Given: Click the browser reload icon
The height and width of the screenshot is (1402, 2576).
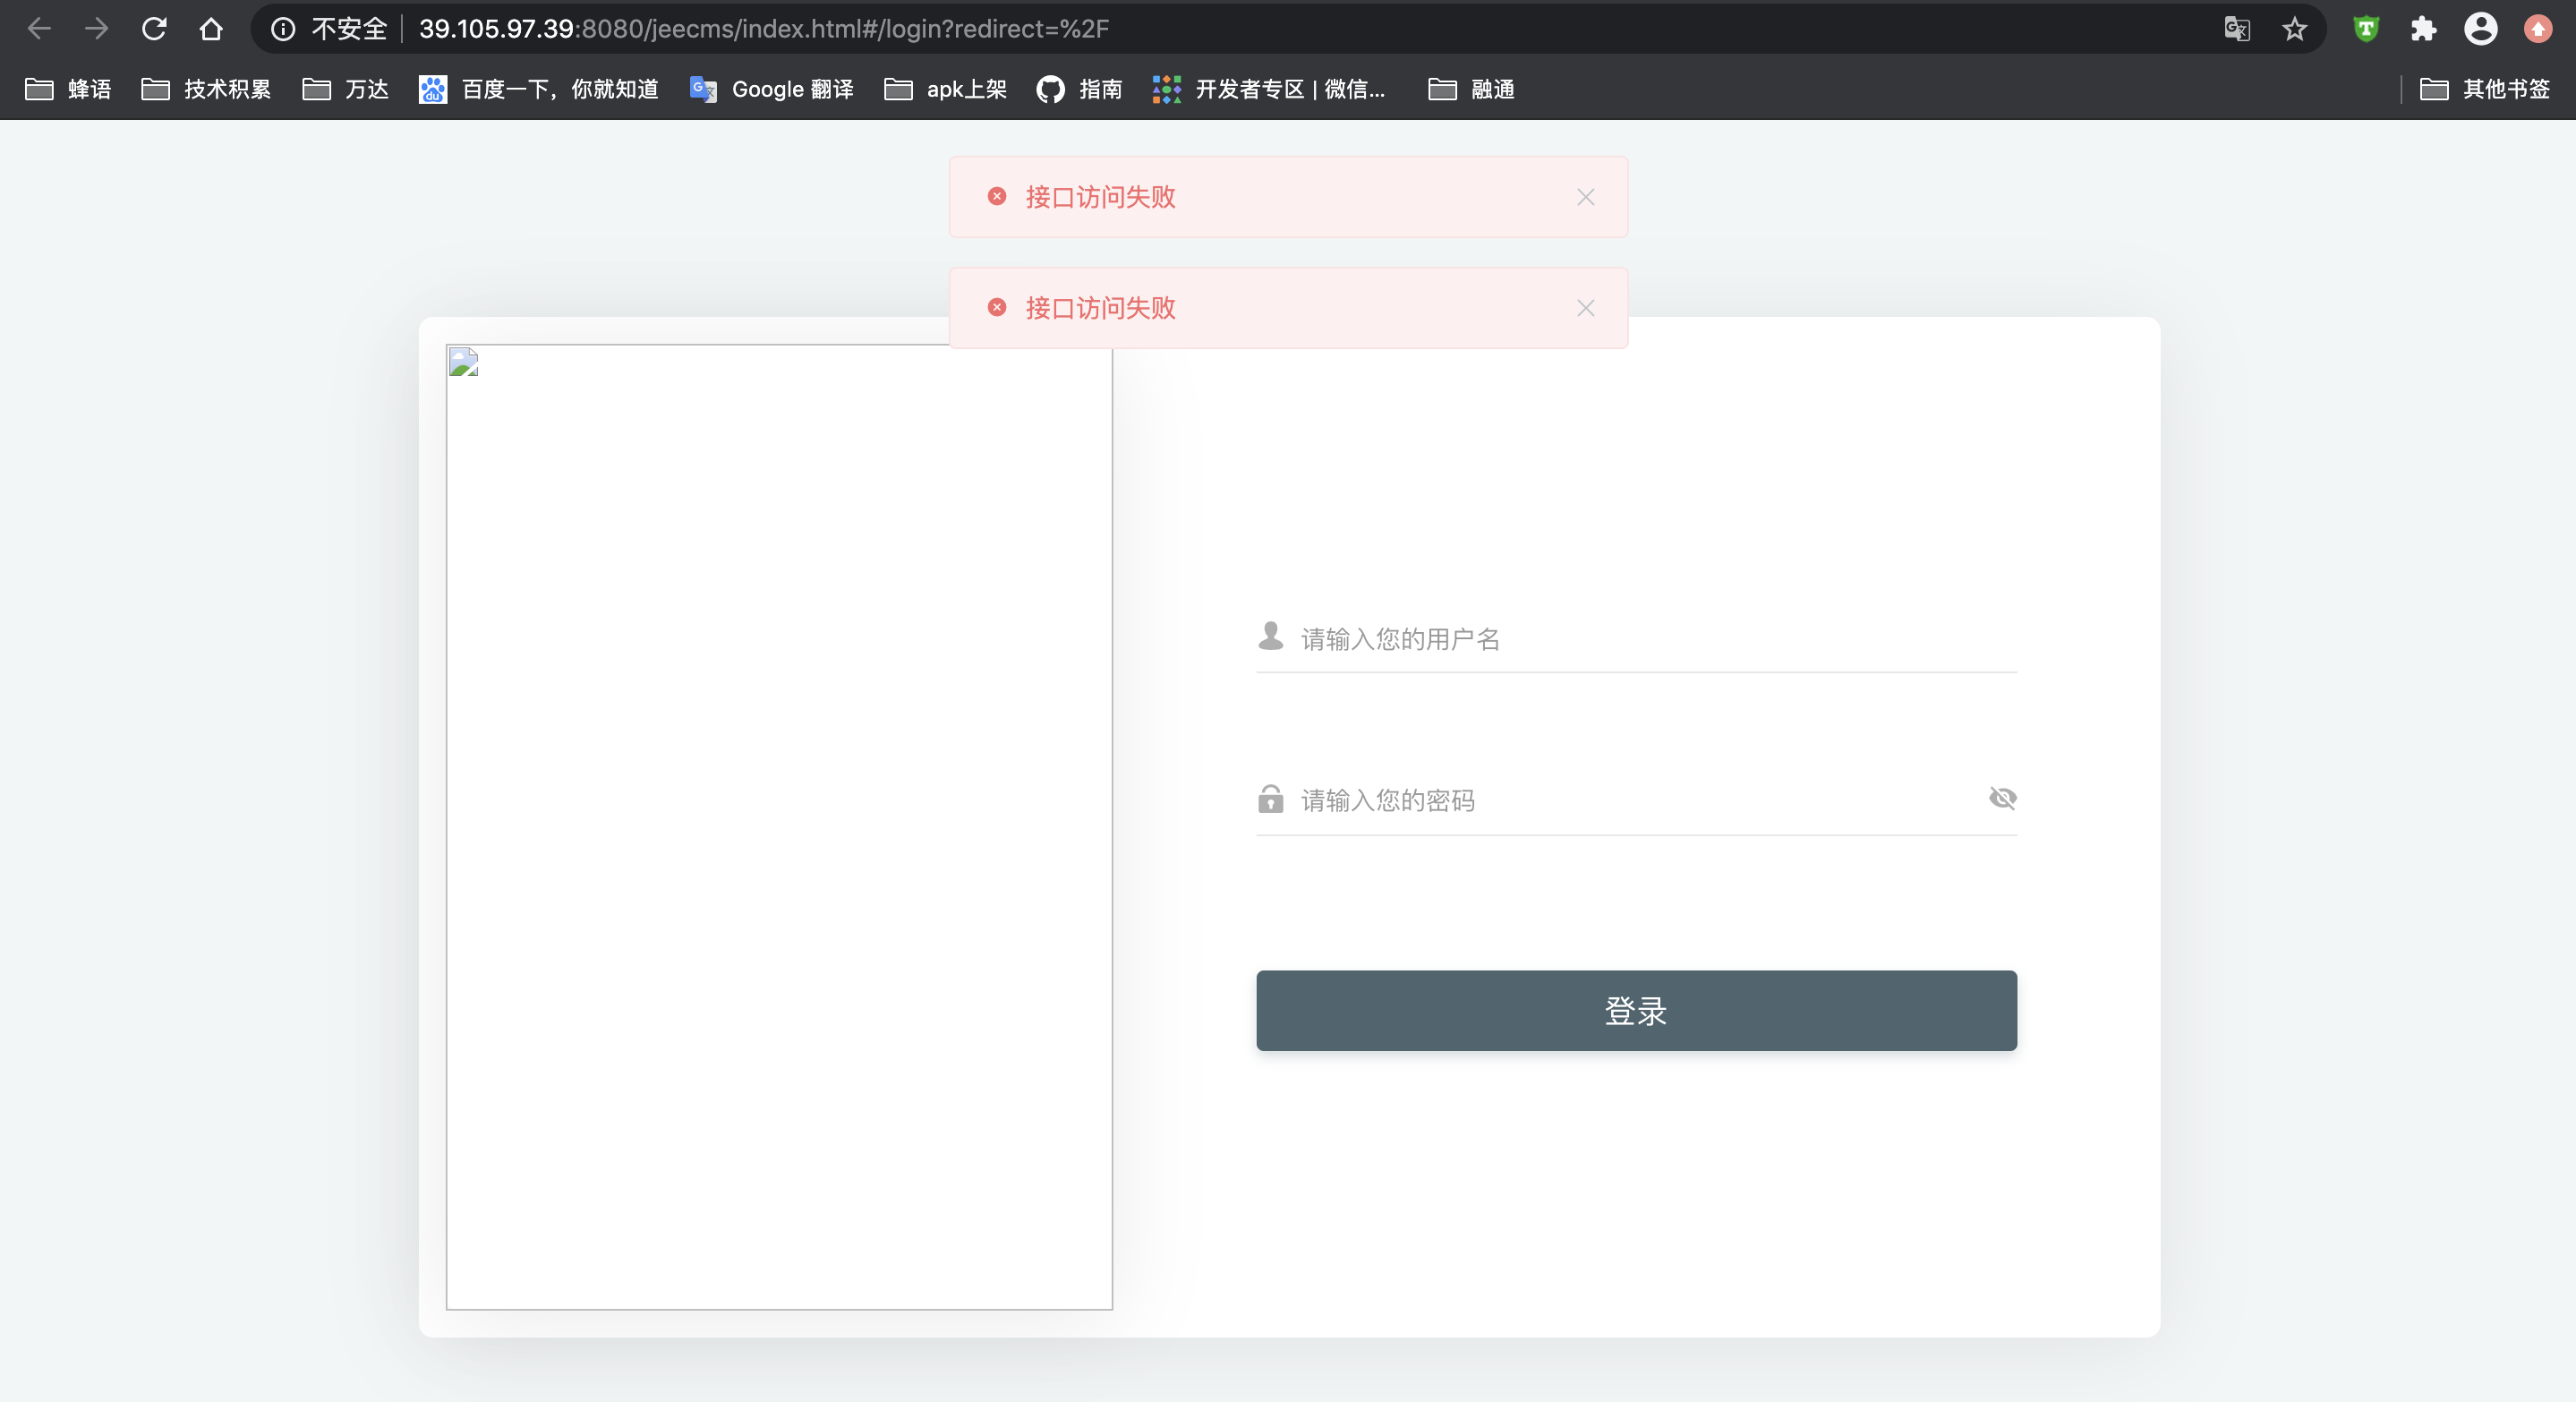Looking at the screenshot, I should tap(154, 29).
